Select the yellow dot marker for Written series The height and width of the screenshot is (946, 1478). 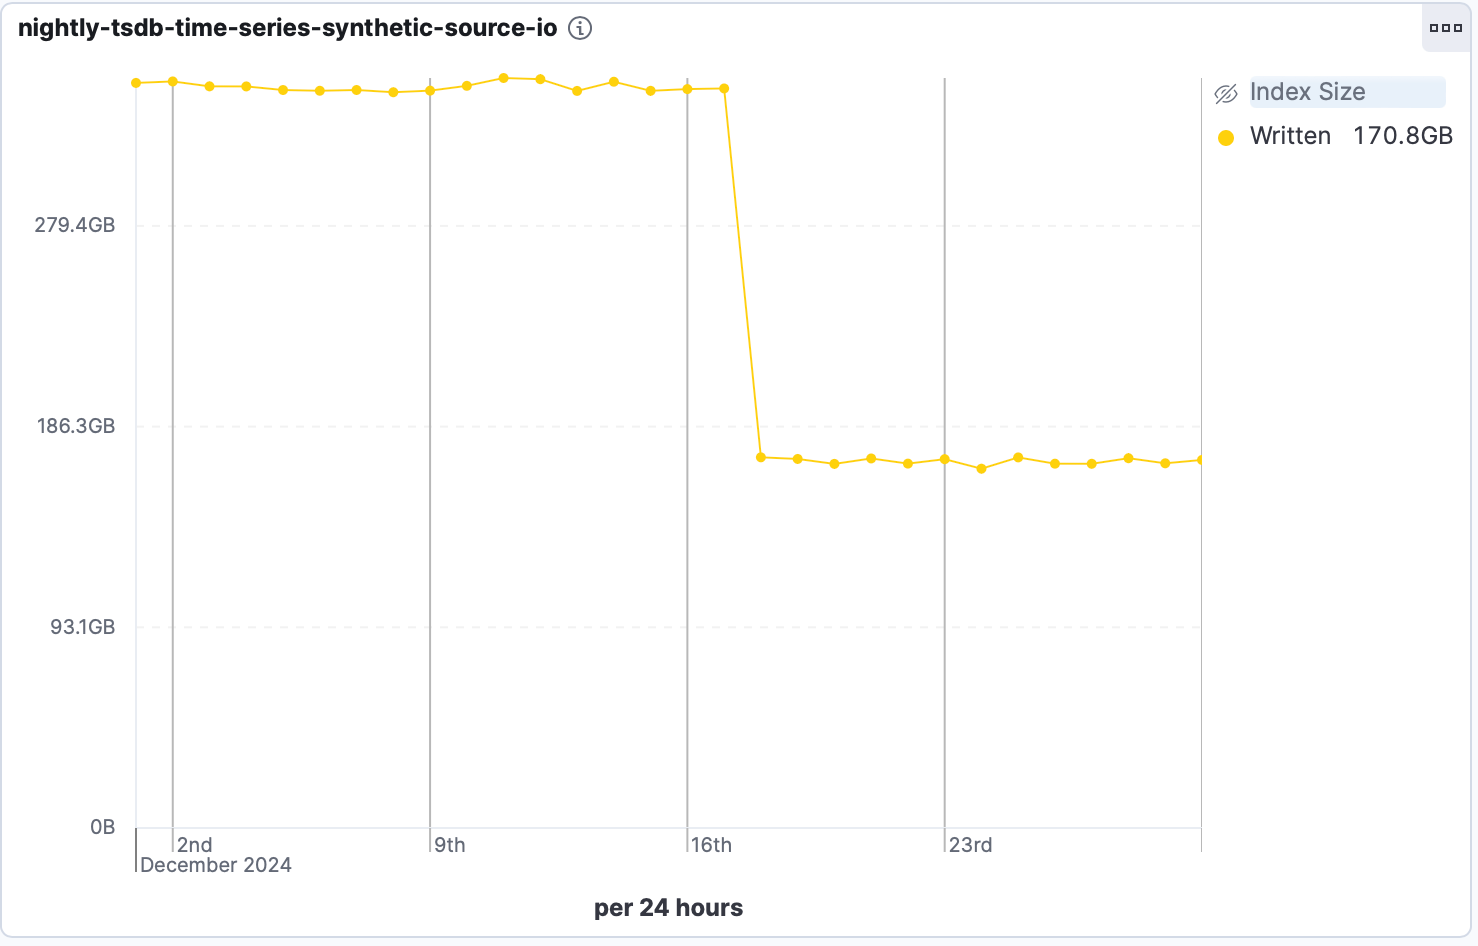coord(1225,136)
